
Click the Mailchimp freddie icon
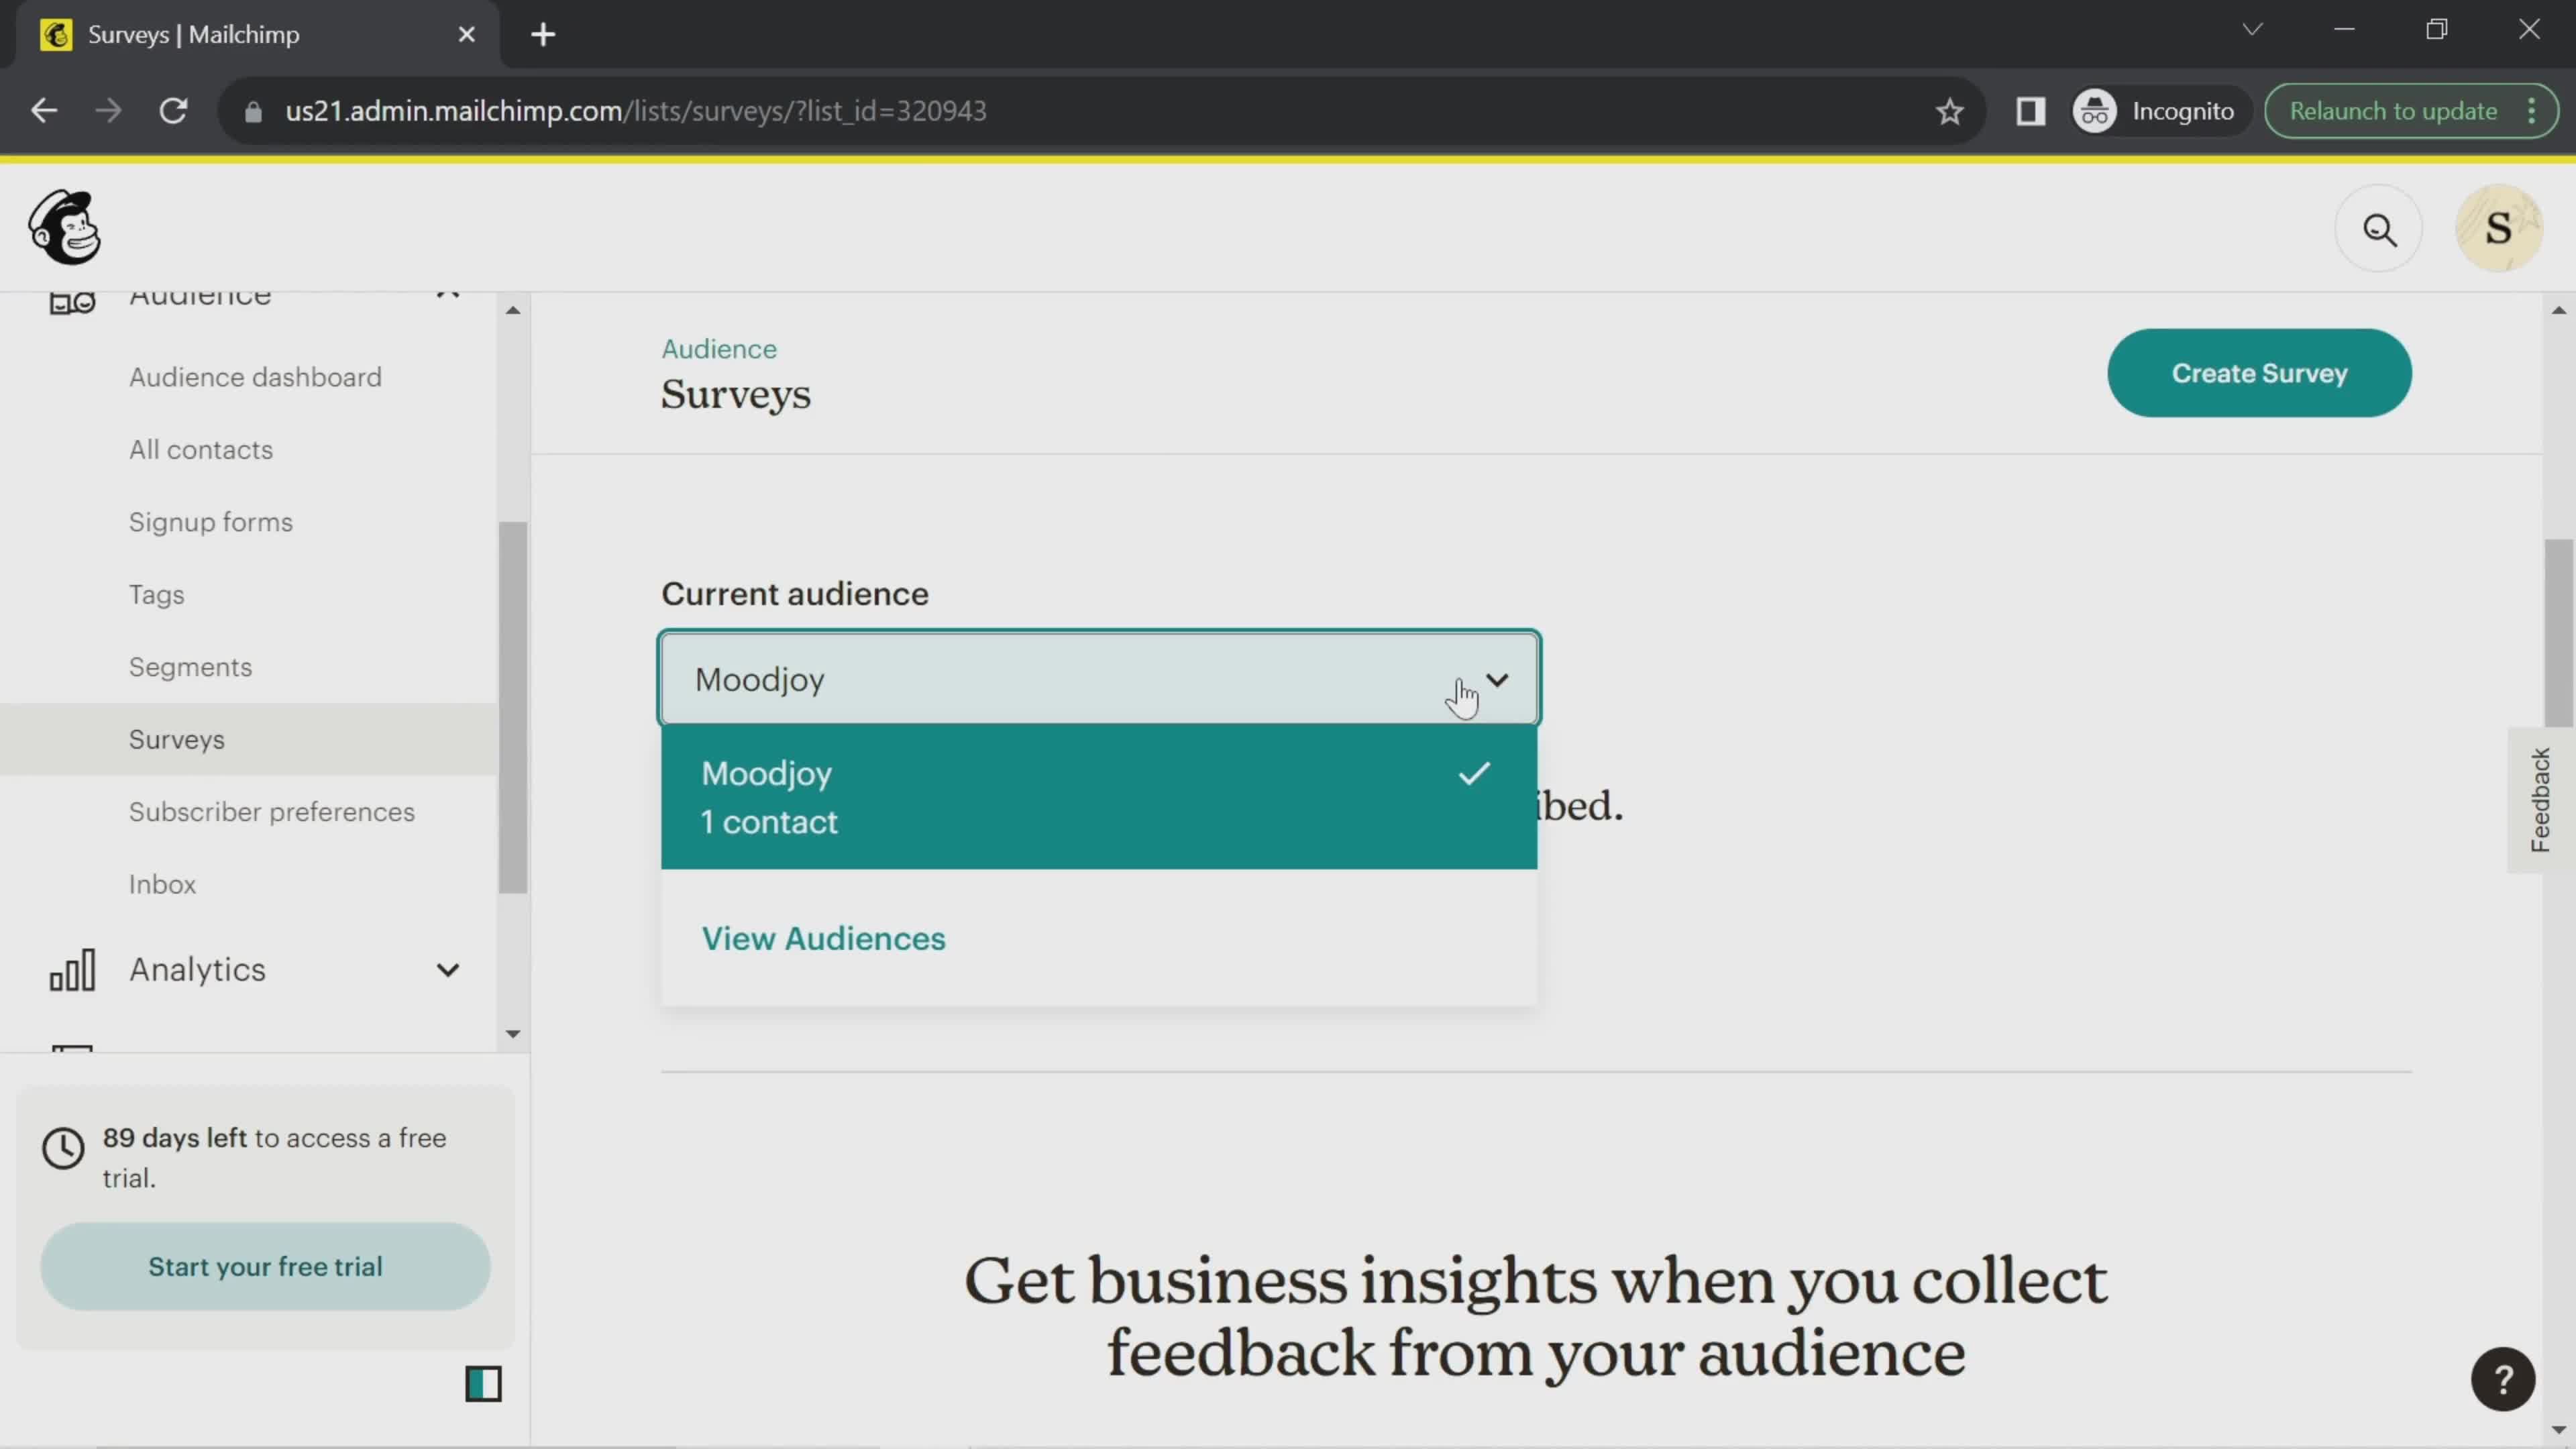point(64,228)
